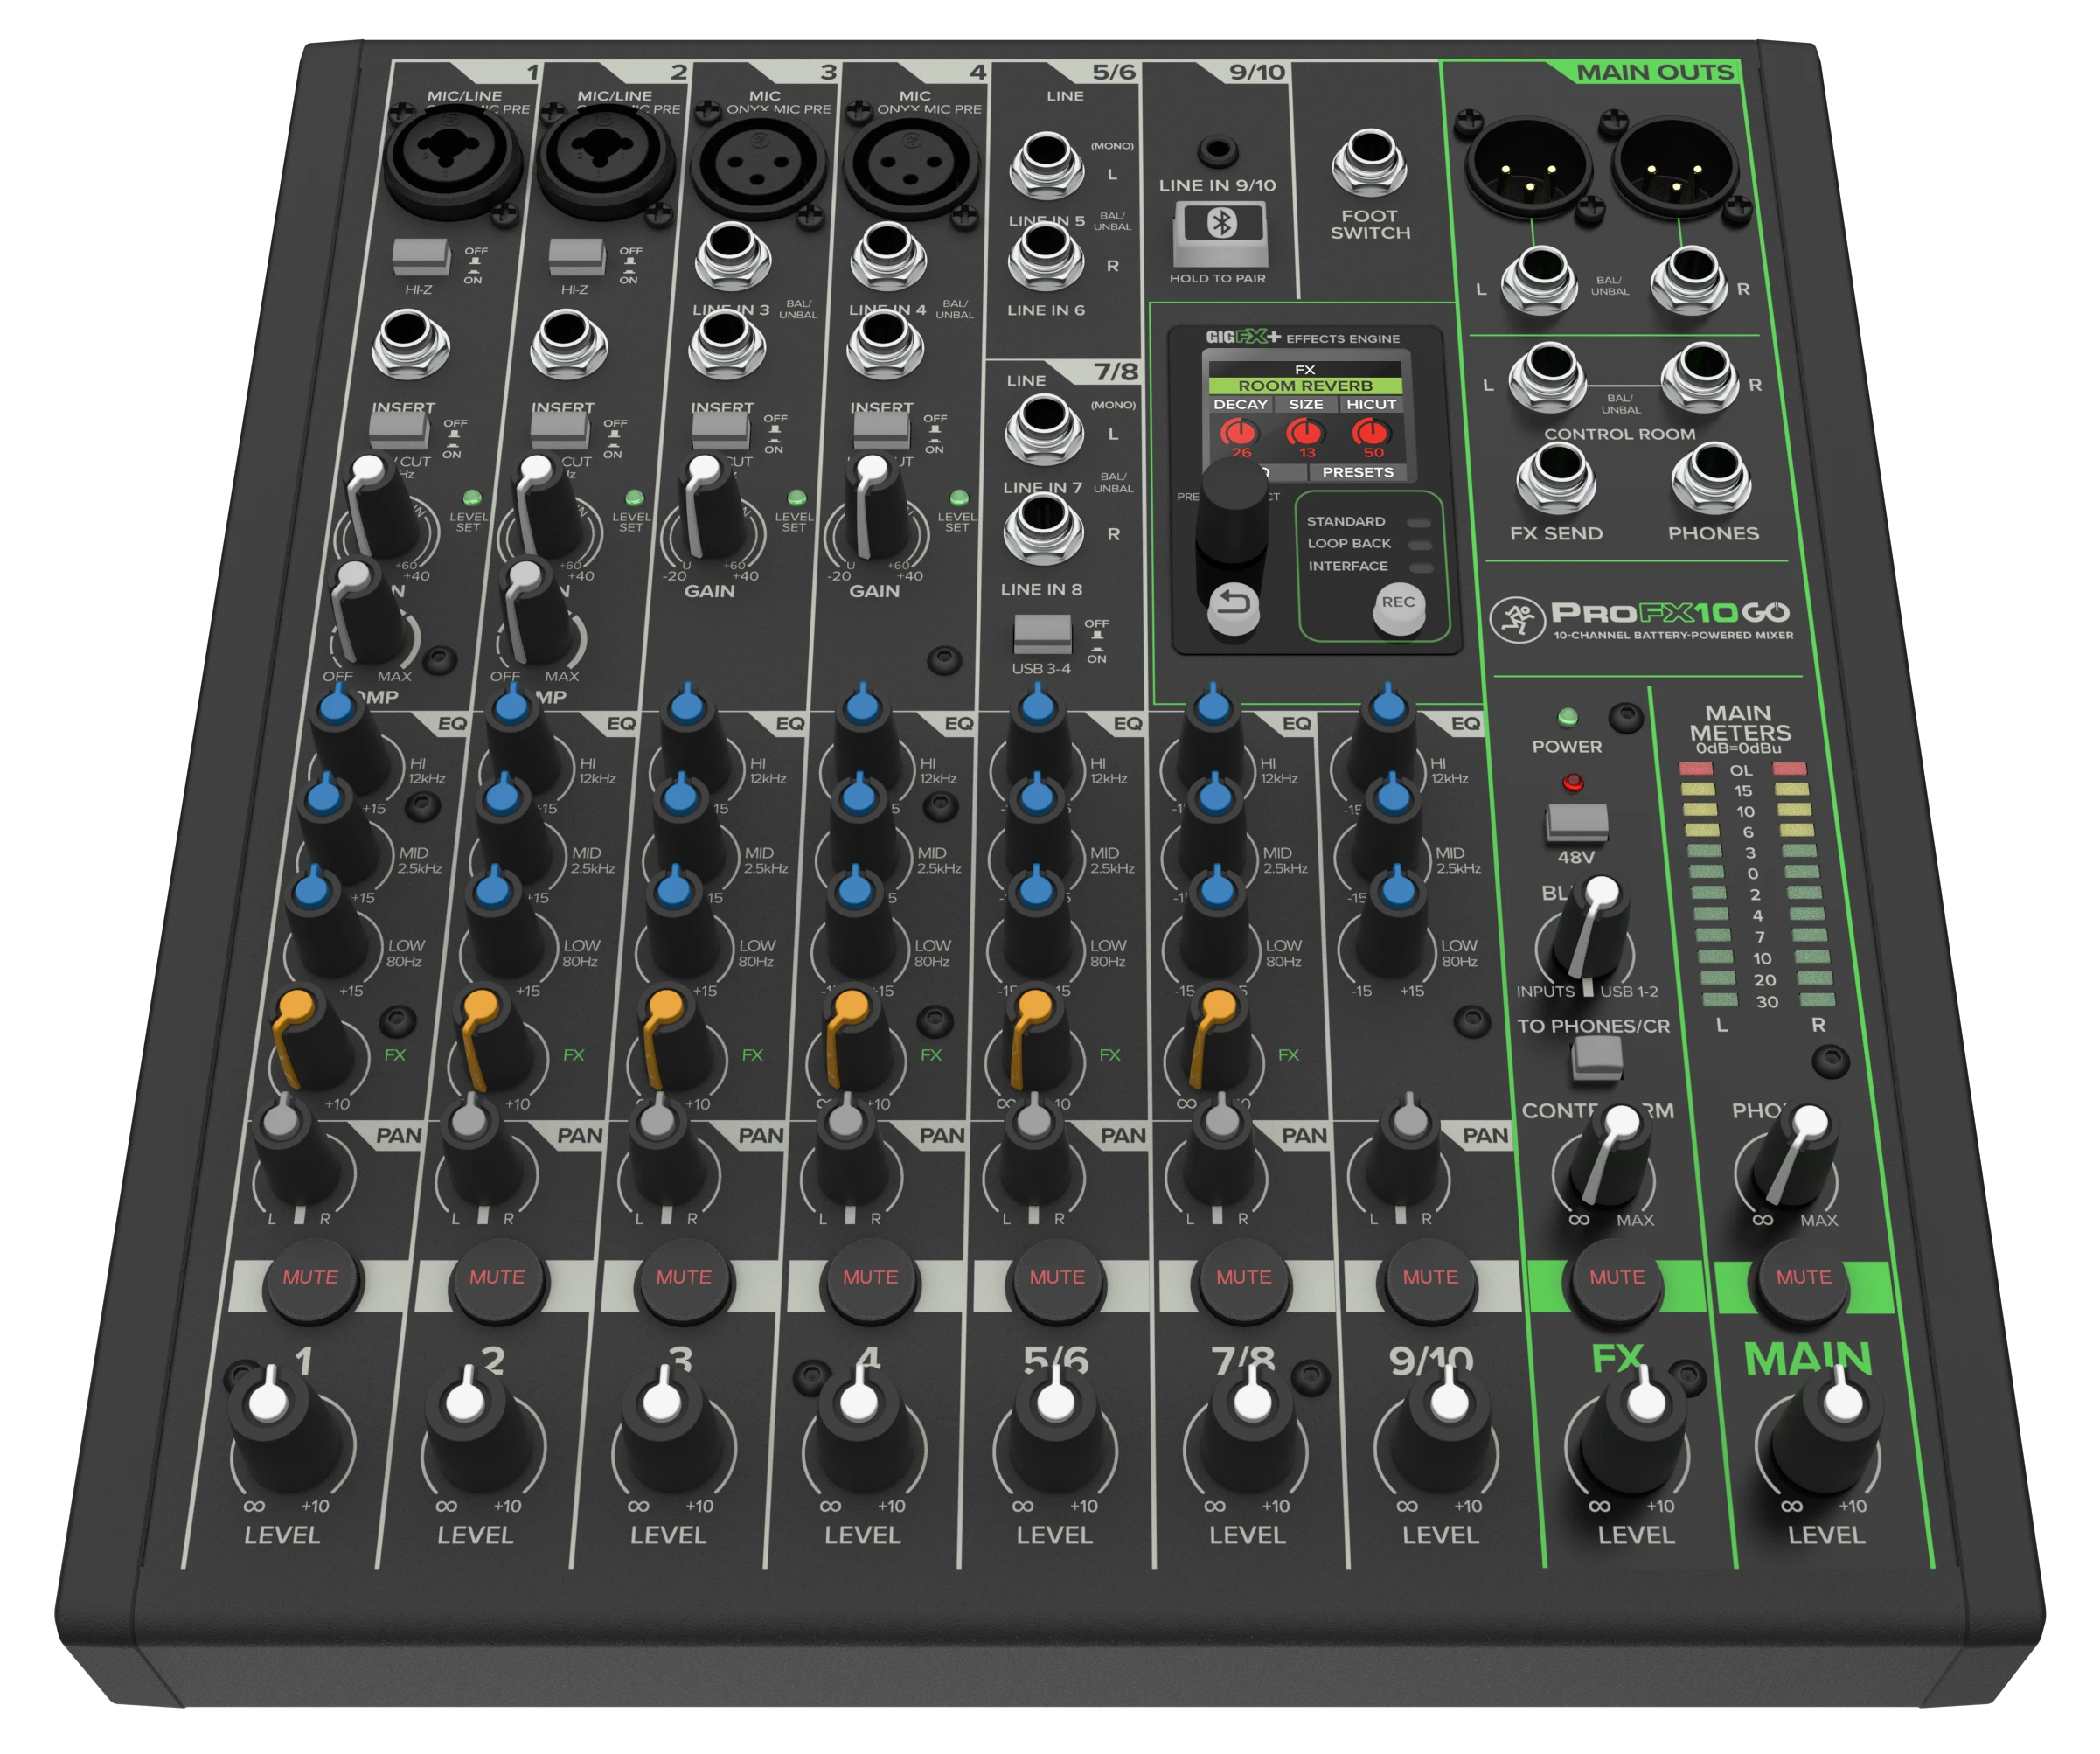Select PRESETS on the FX display
The image size is (2100, 1754).
1357,472
